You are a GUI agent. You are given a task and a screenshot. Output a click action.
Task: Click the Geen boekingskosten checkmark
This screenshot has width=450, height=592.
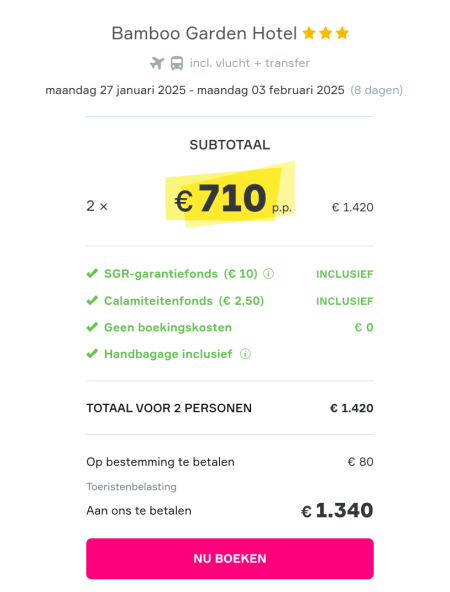(x=92, y=327)
